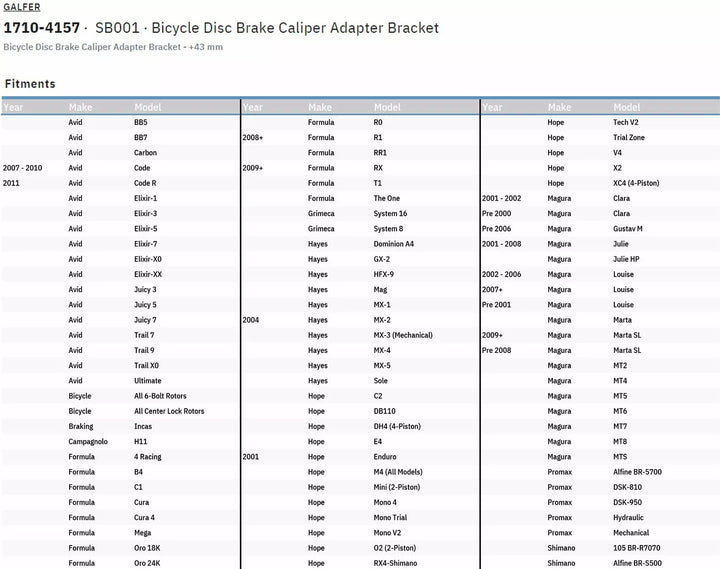Select the Hope DH4 (4-Piston) cell

398,426
